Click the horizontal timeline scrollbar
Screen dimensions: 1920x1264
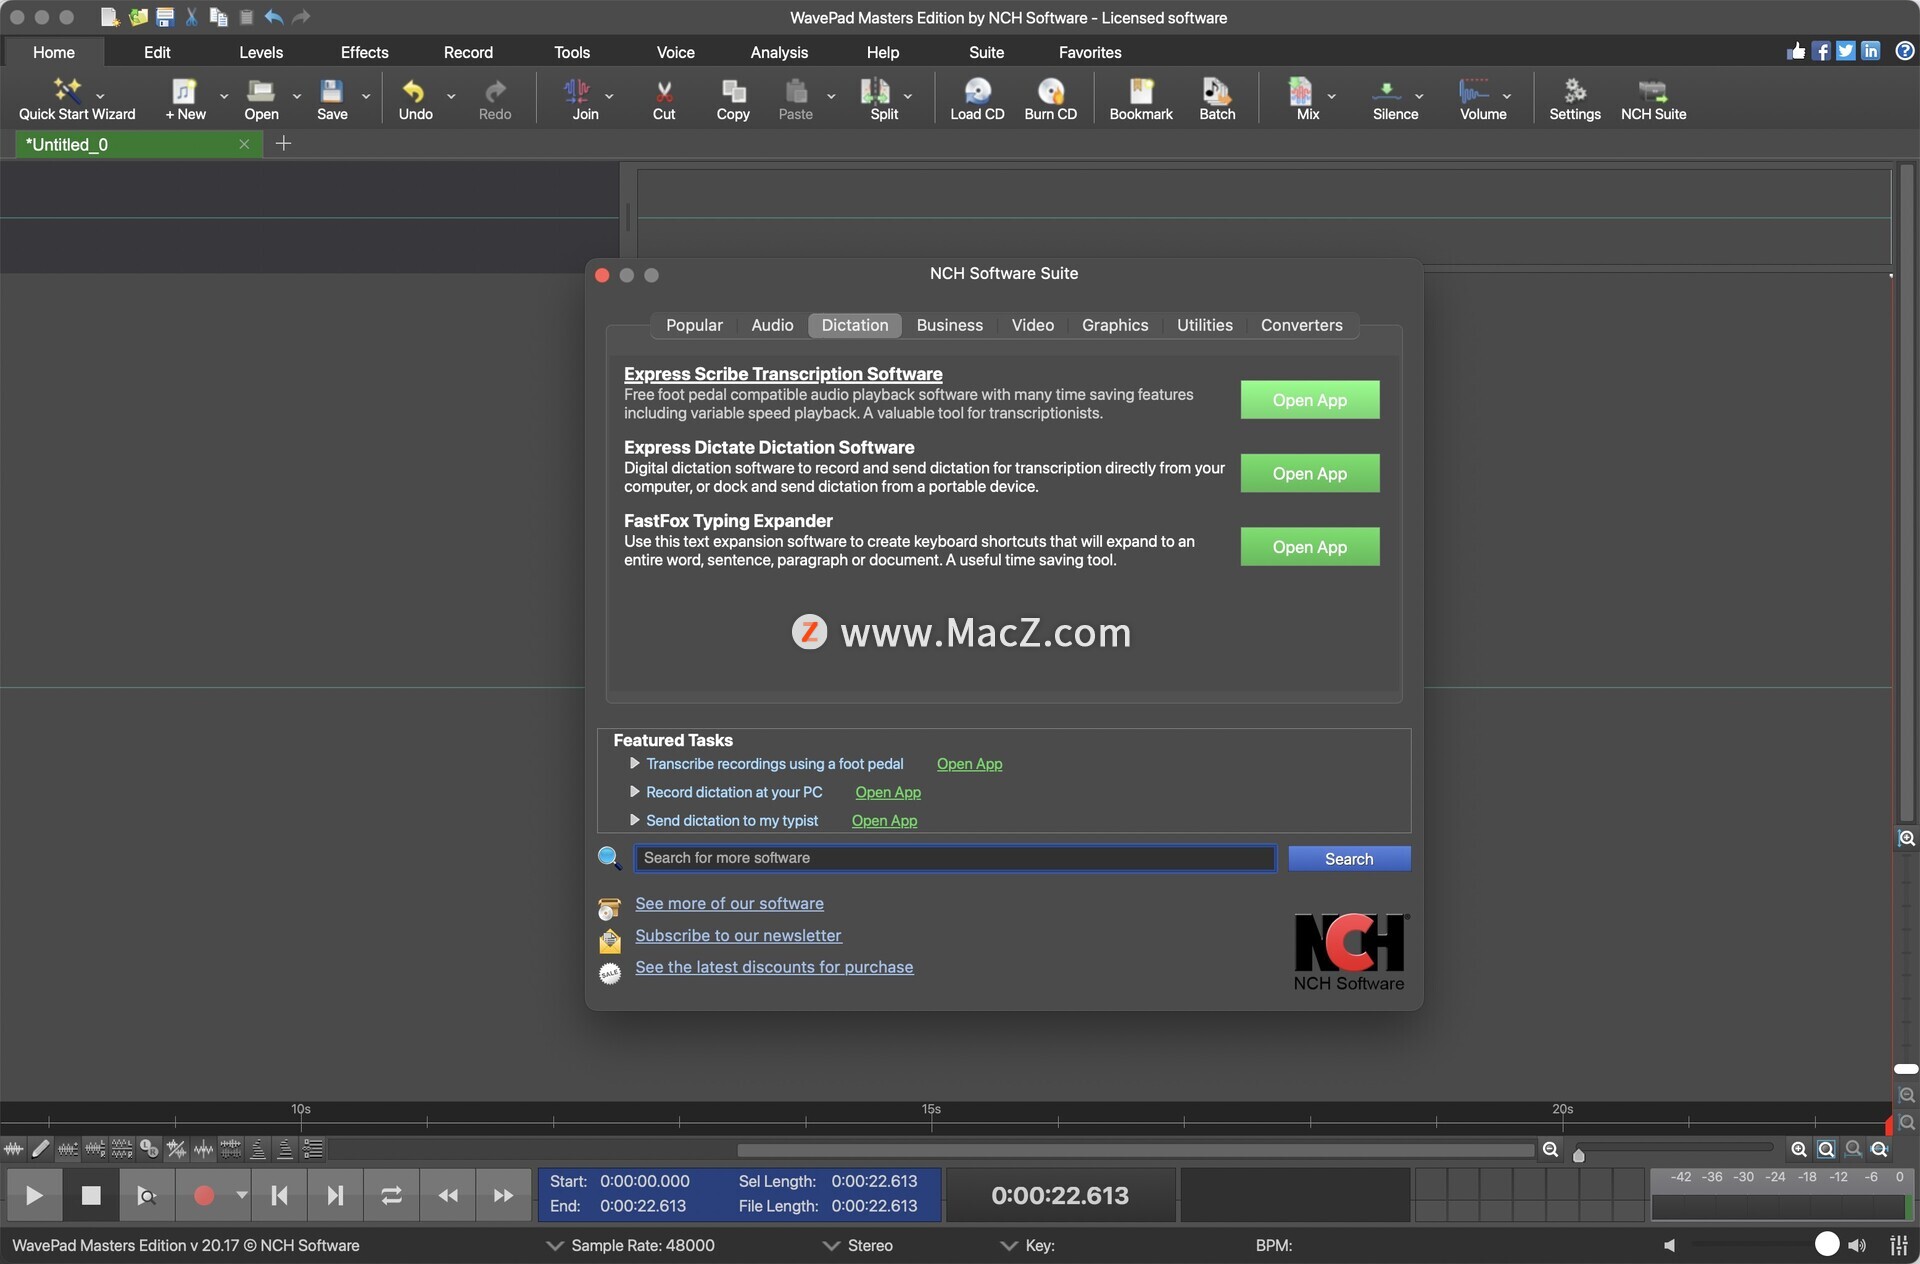[1135, 1150]
